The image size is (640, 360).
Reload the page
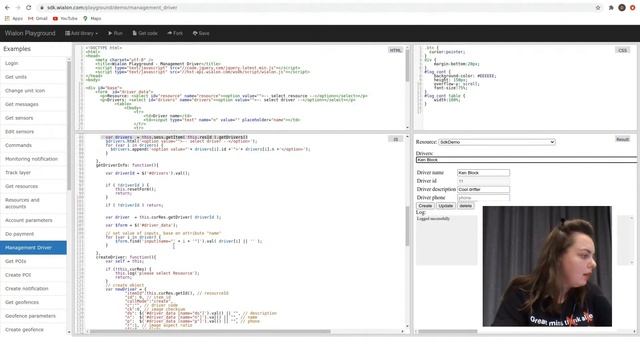29,8
